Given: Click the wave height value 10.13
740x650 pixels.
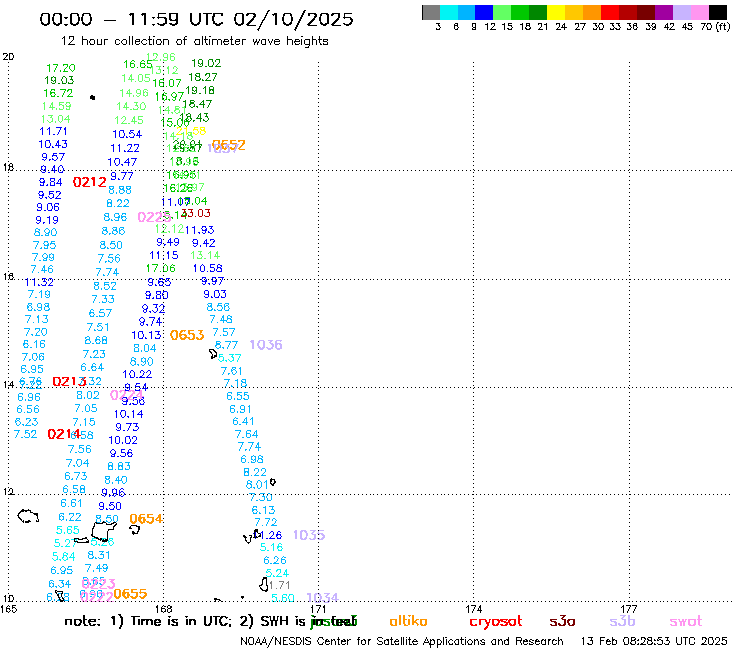Looking at the screenshot, I should point(146,335).
